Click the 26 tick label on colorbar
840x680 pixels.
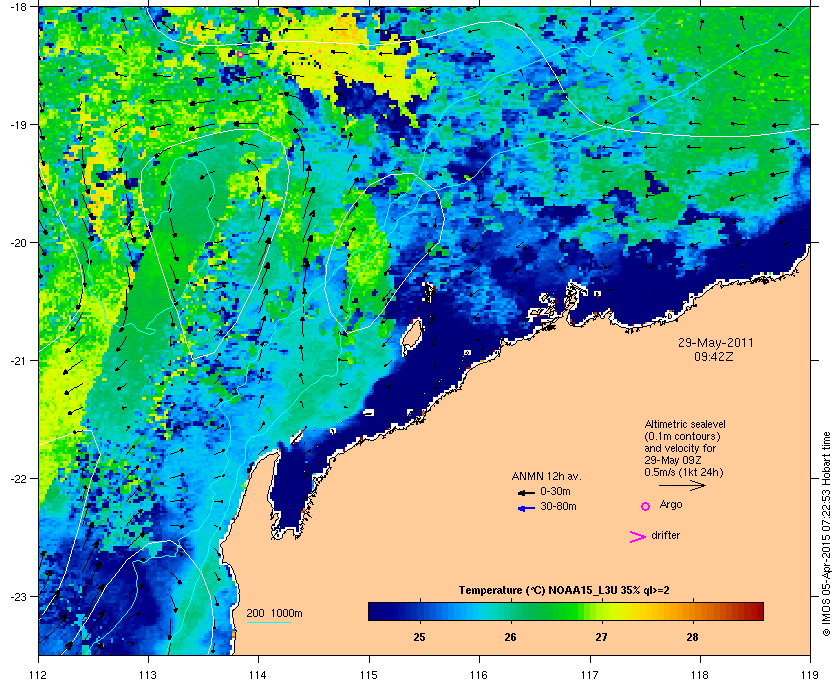(511, 637)
